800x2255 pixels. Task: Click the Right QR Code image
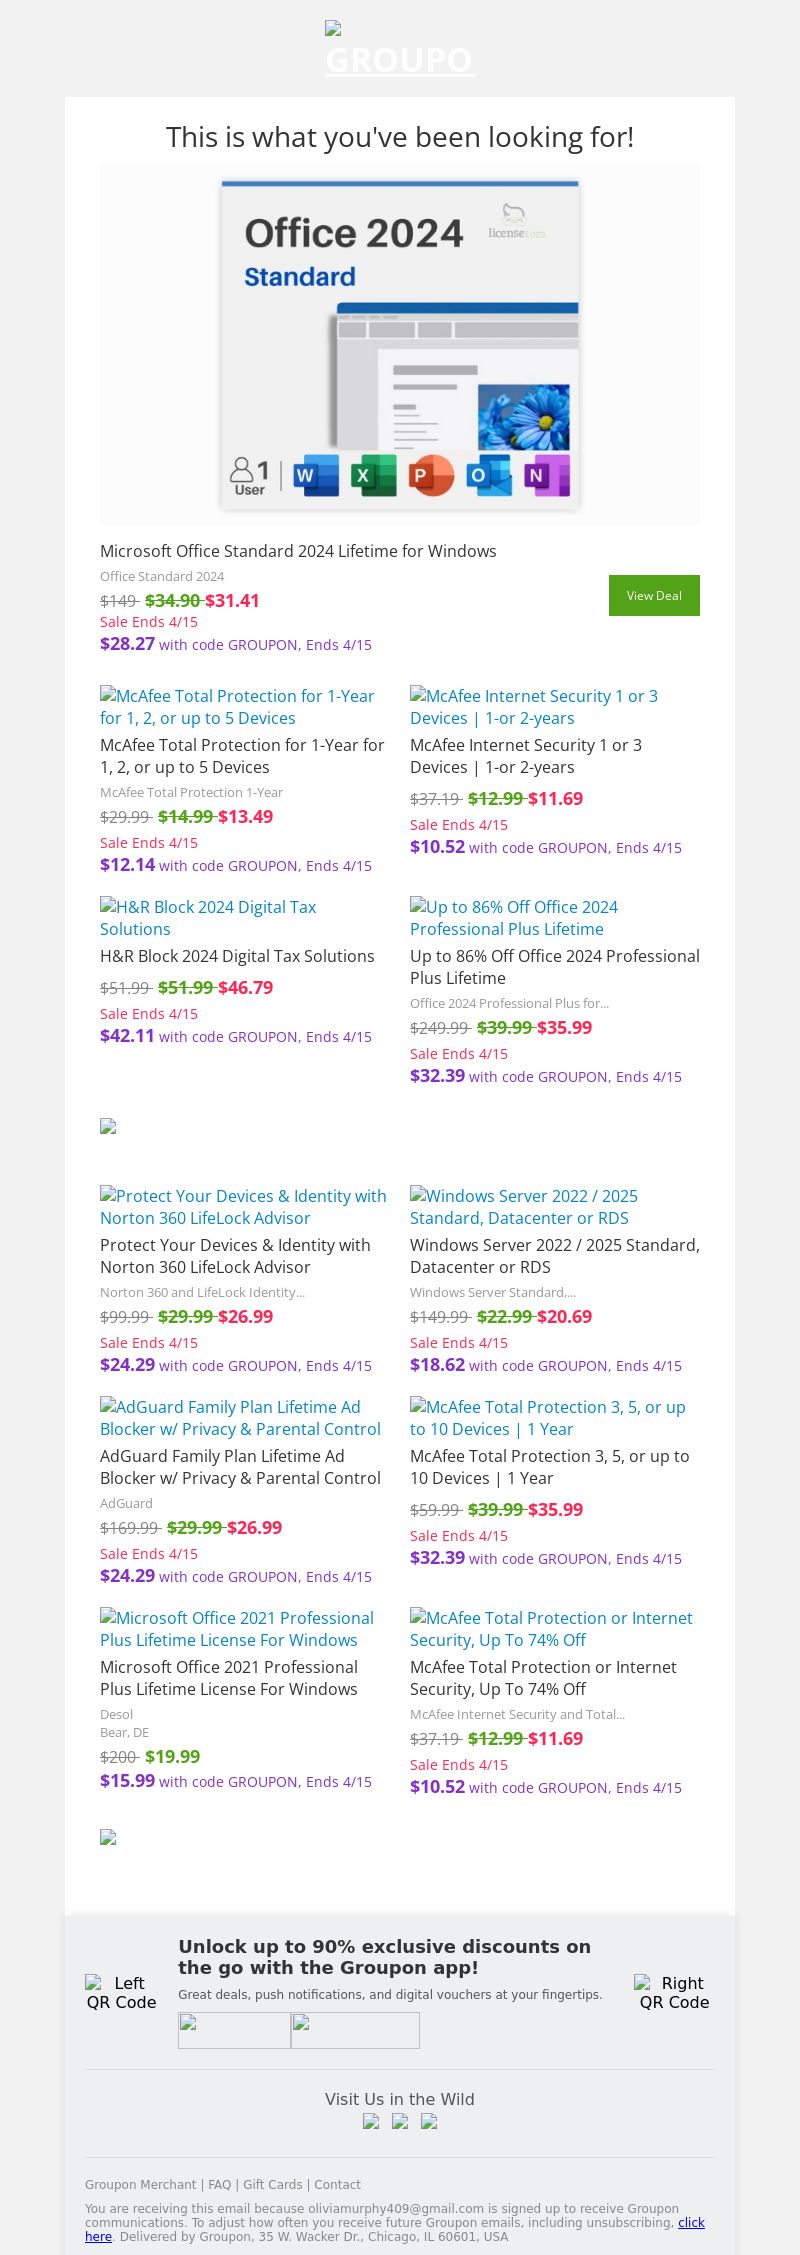tap(674, 1992)
